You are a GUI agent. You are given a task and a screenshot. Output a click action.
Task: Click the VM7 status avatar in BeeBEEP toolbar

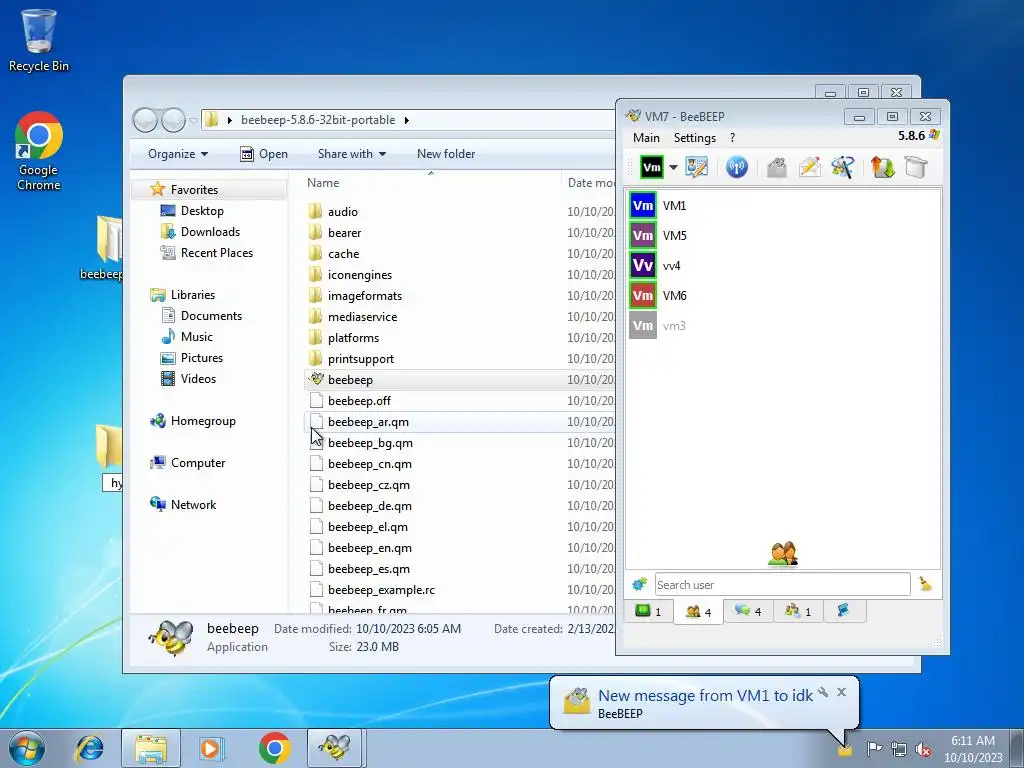pos(652,167)
